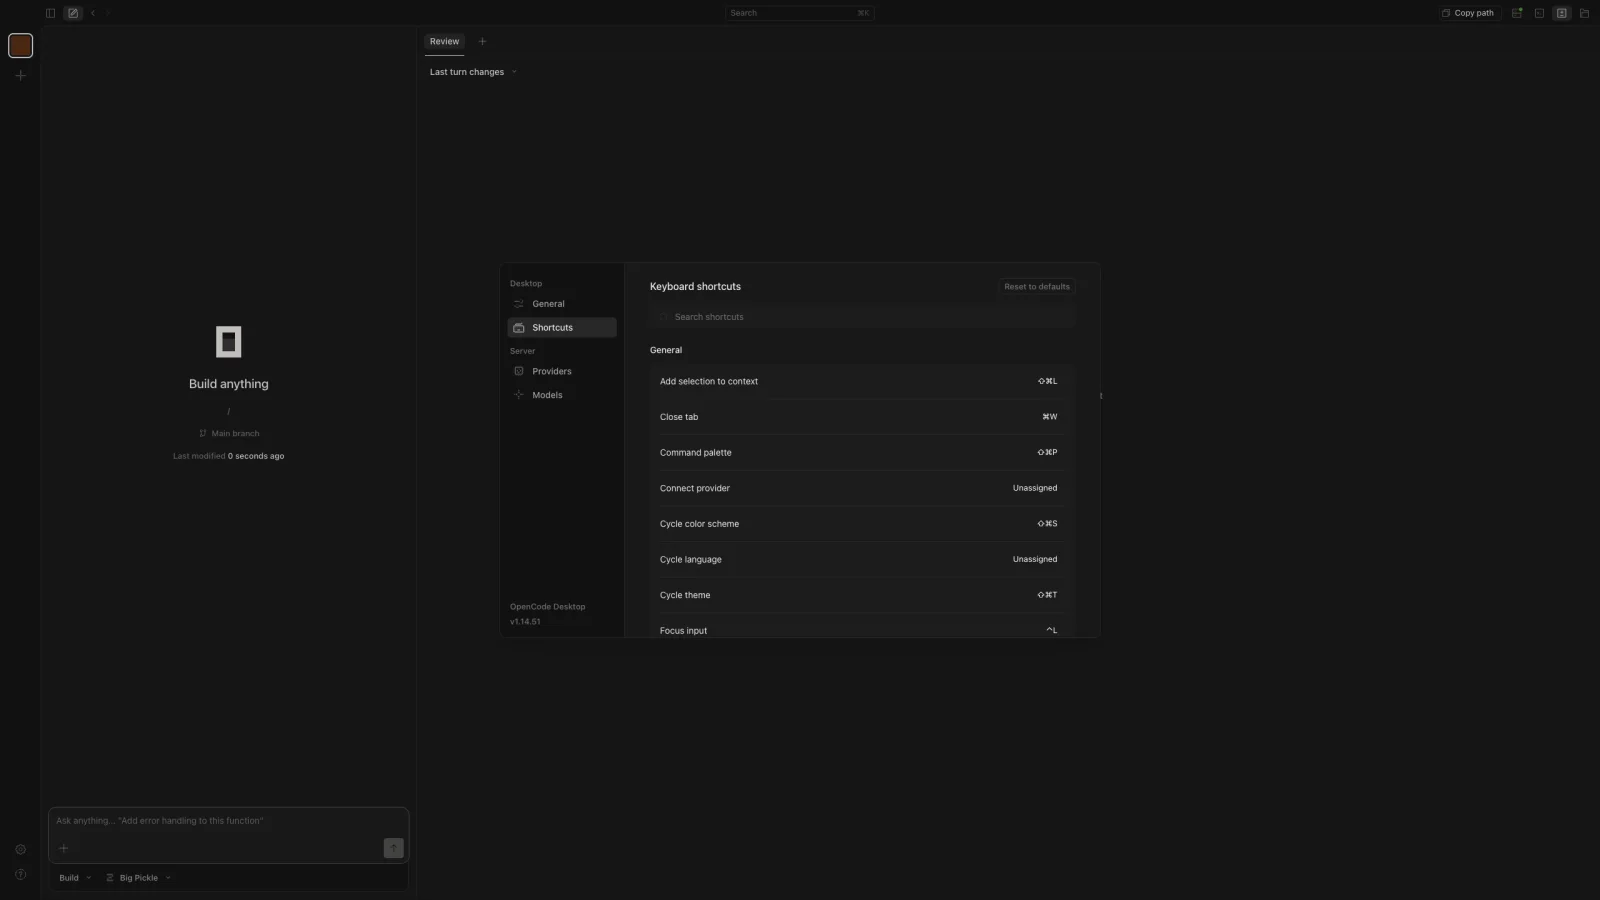Open the Models settings section
This screenshot has width=1600, height=900.
[x=562, y=395]
